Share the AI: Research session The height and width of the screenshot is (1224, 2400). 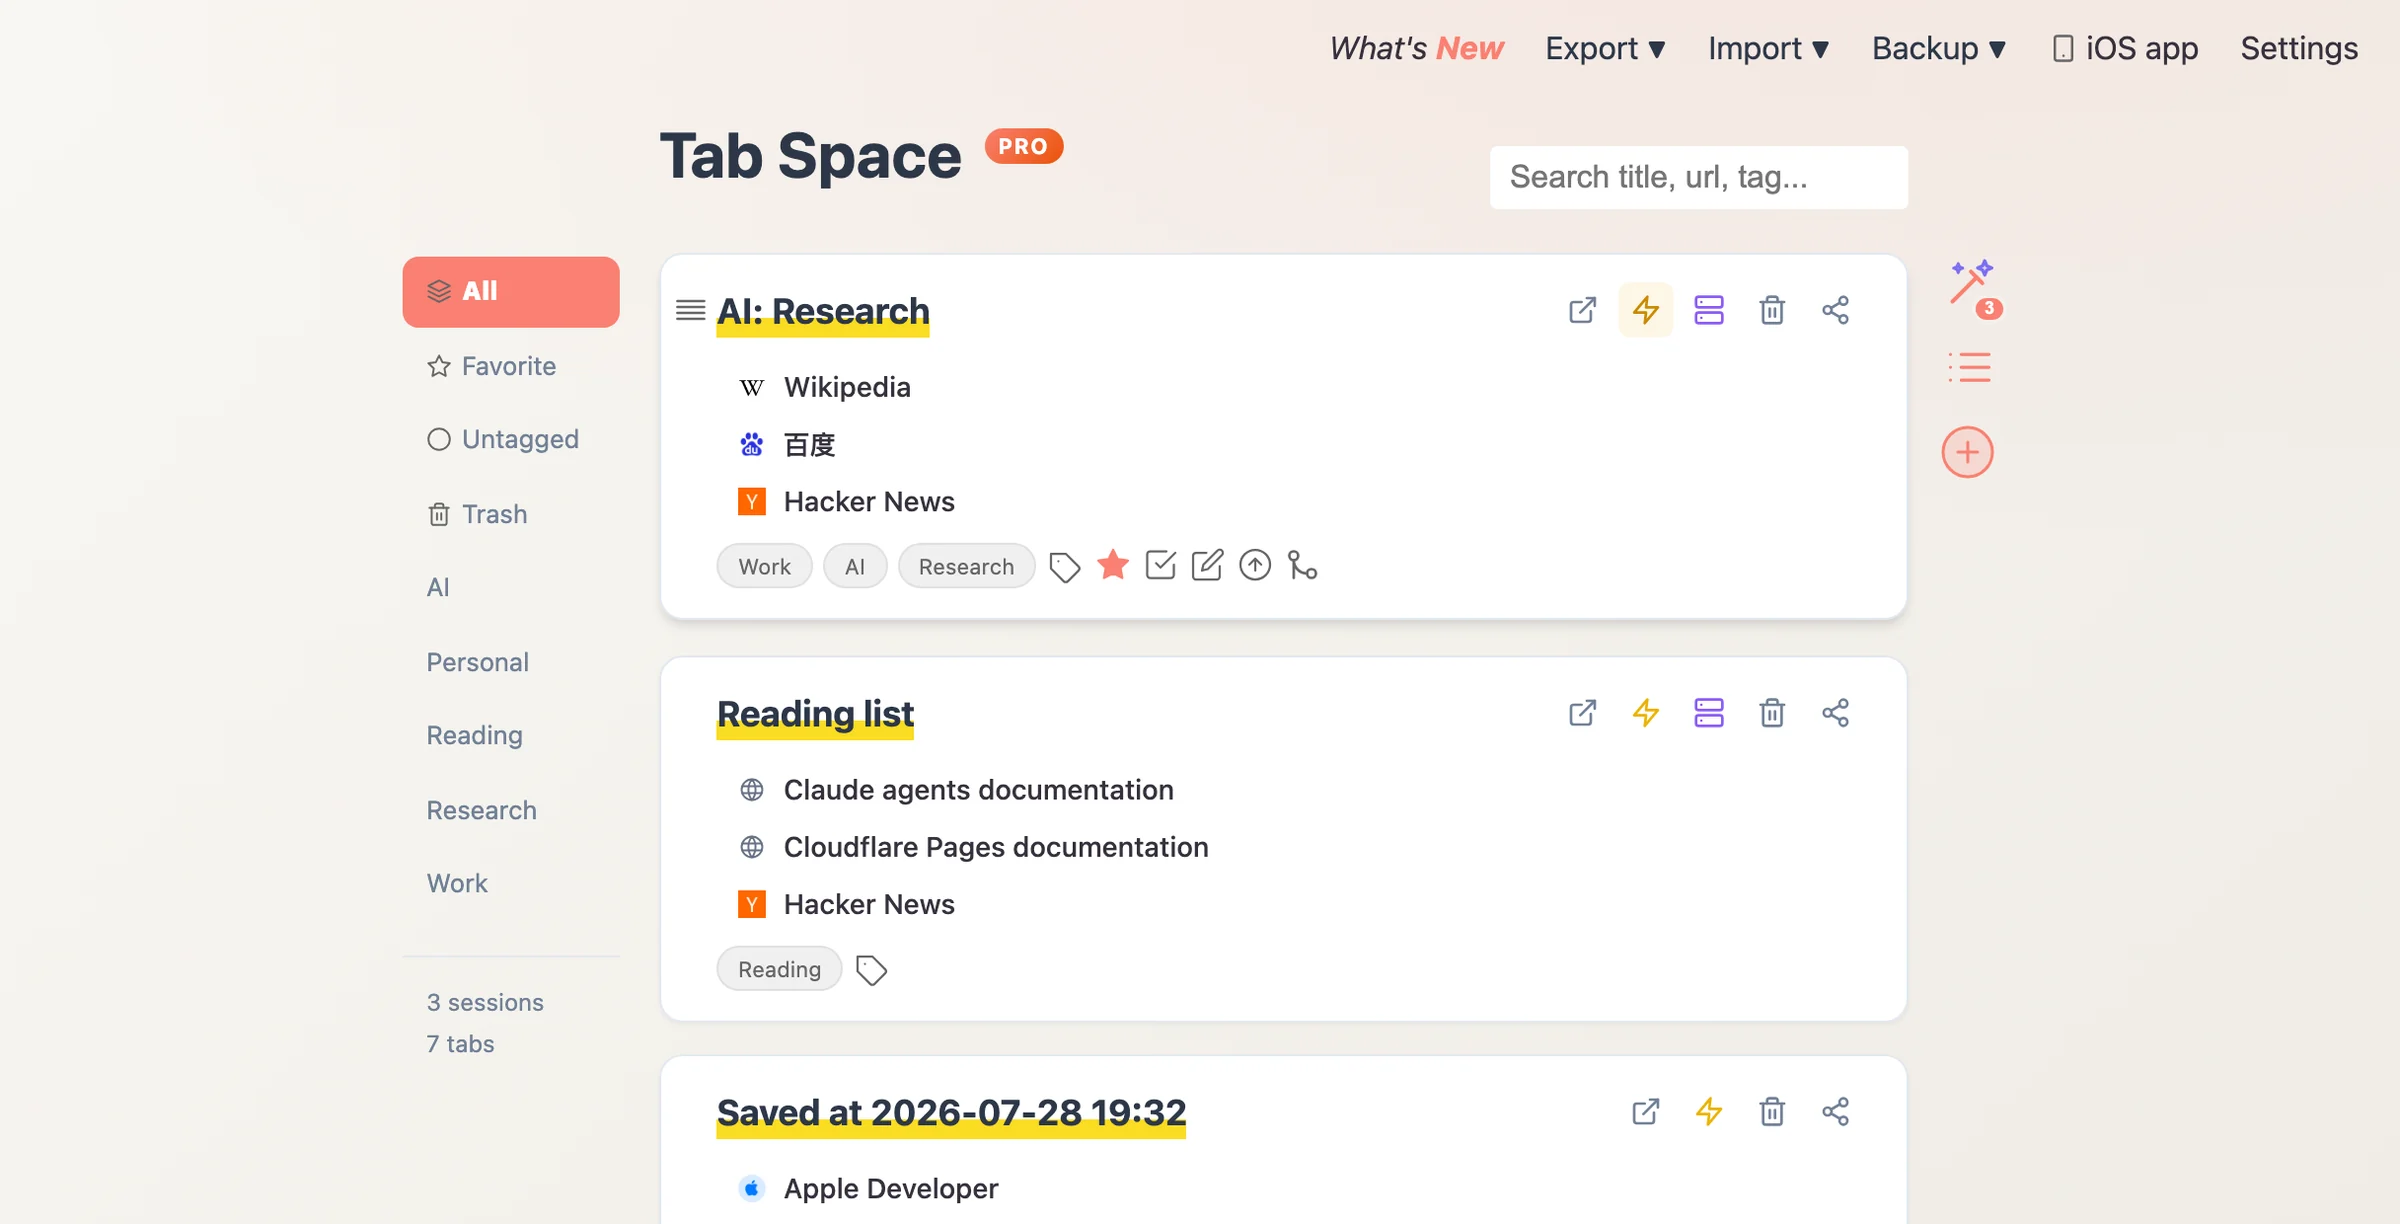[x=1835, y=310]
